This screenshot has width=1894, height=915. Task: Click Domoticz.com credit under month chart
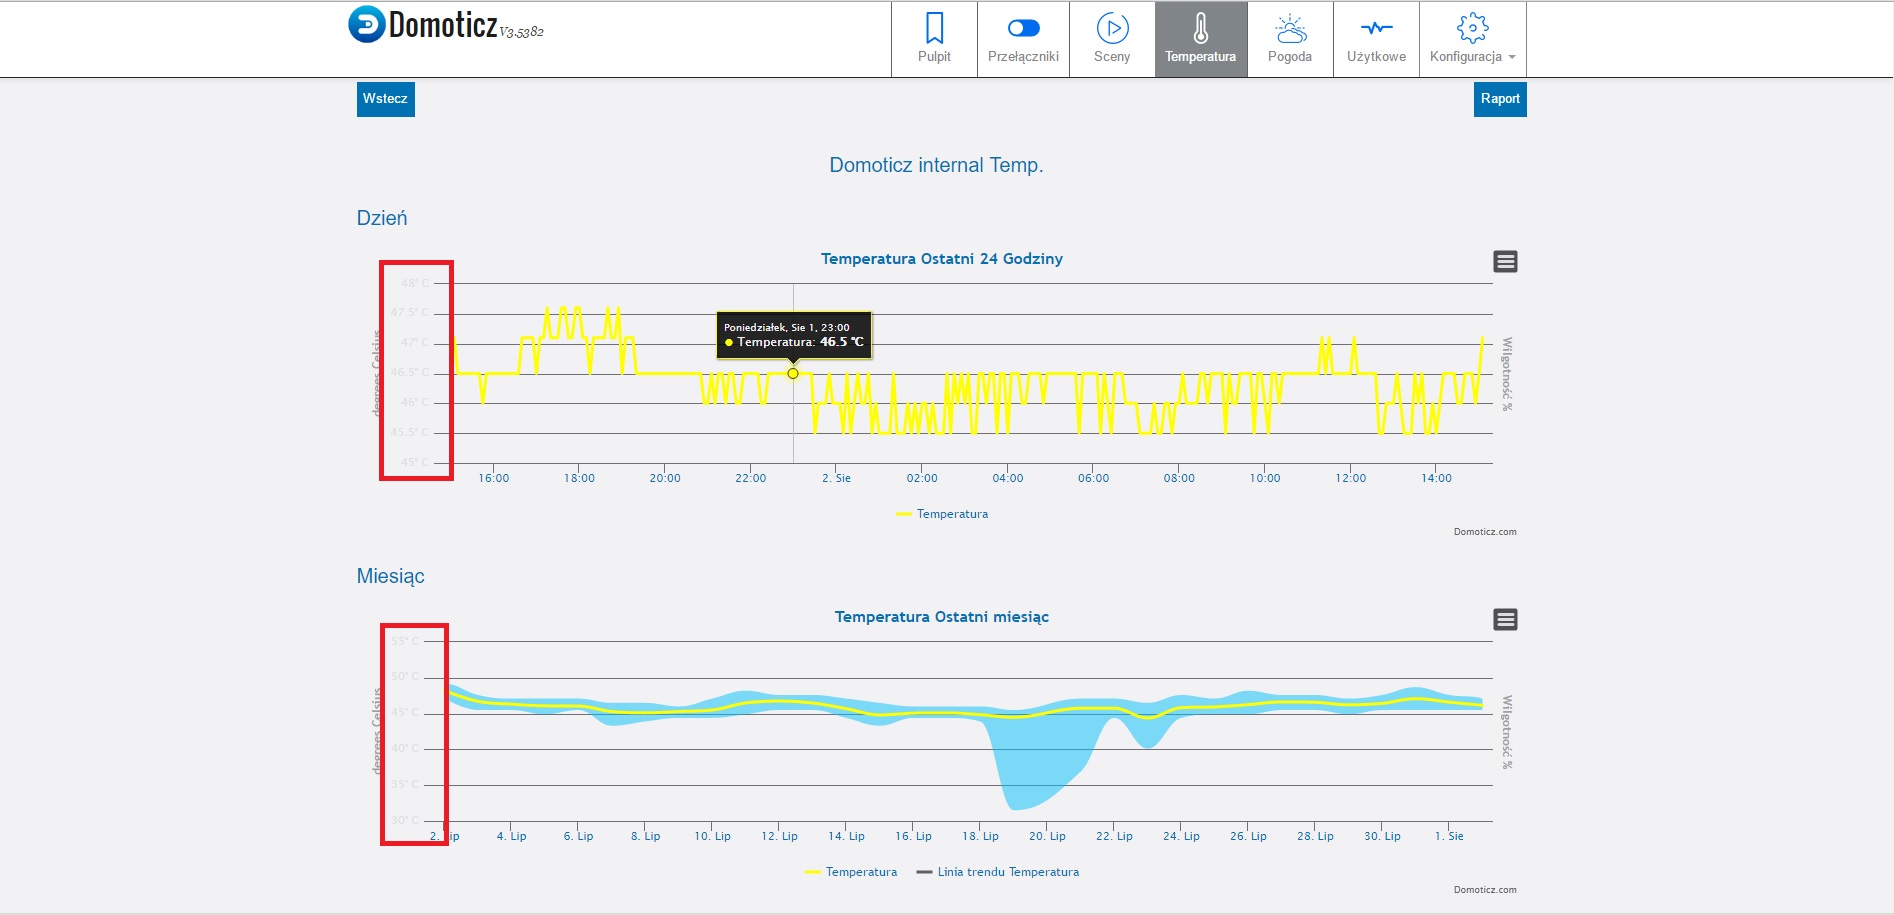click(1485, 890)
